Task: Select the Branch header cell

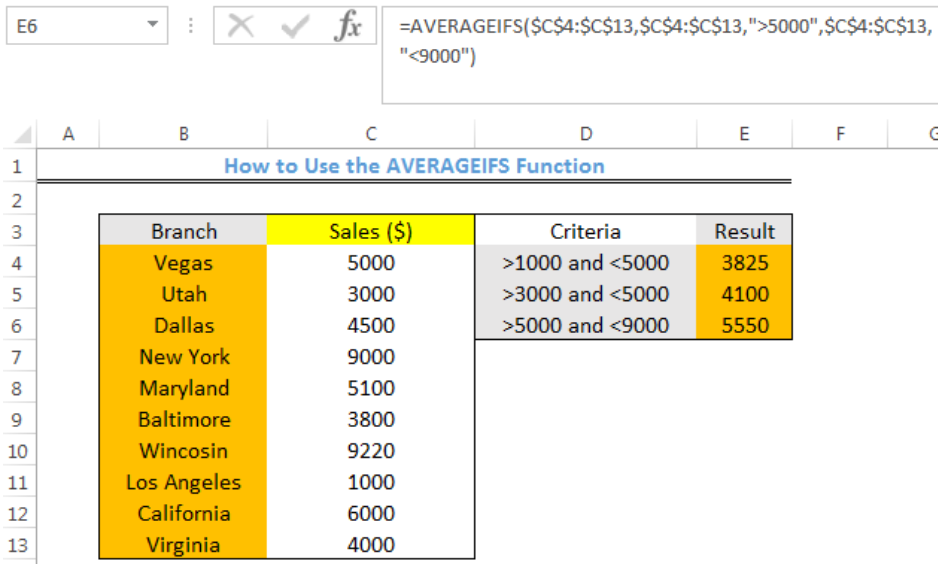Action: pos(184,231)
